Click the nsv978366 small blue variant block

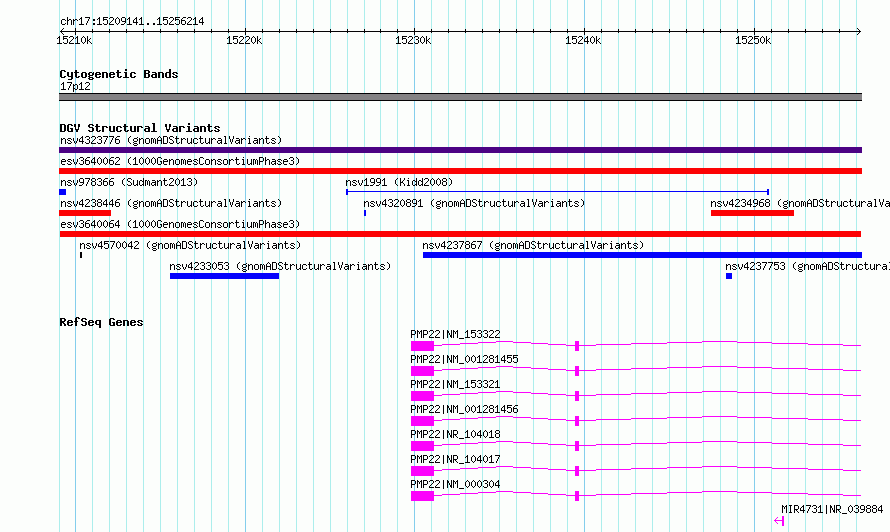click(x=62, y=192)
